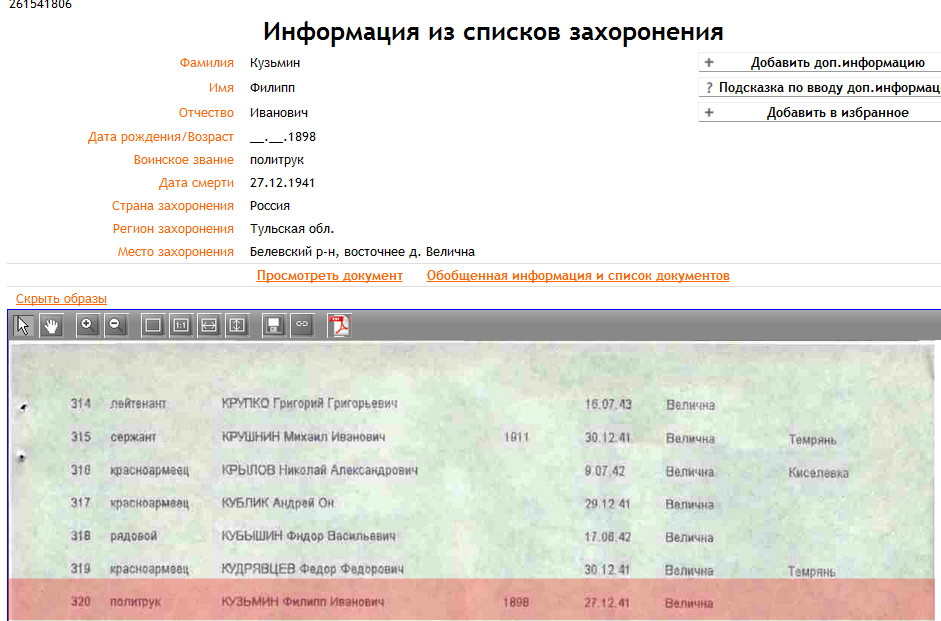This screenshot has height=621, width=941.
Task: Zoom out of the document image
Action: [115, 325]
